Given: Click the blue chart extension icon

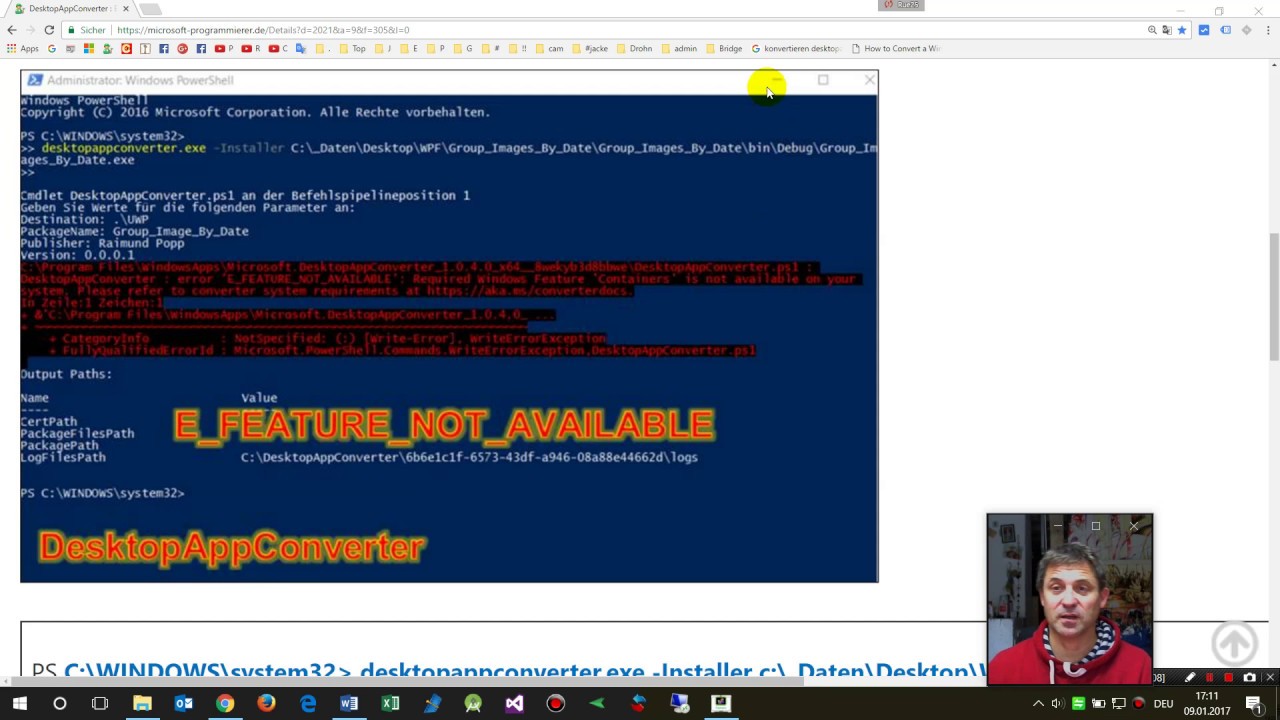Looking at the screenshot, I should point(1204,30).
